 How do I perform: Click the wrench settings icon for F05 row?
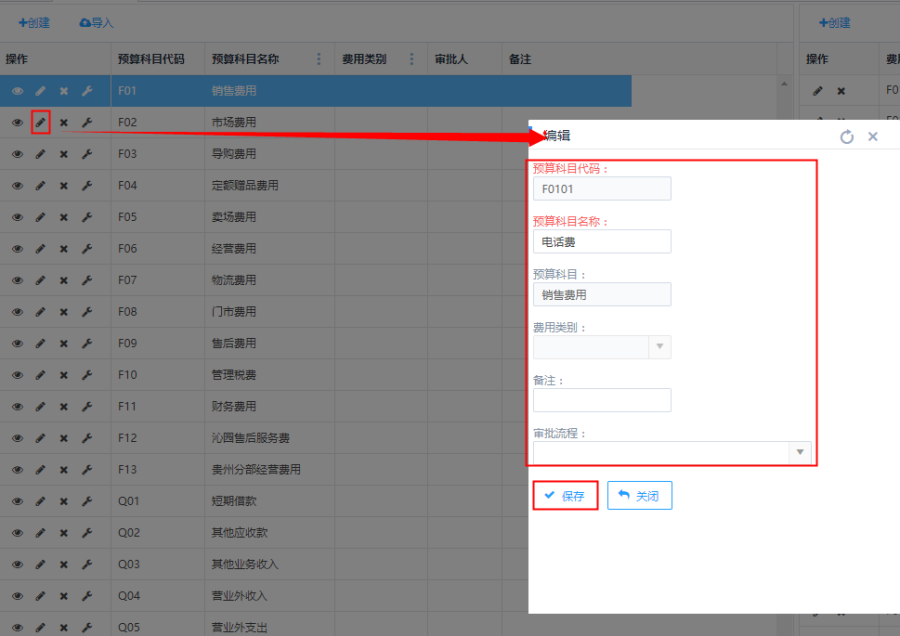tap(87, 217)
